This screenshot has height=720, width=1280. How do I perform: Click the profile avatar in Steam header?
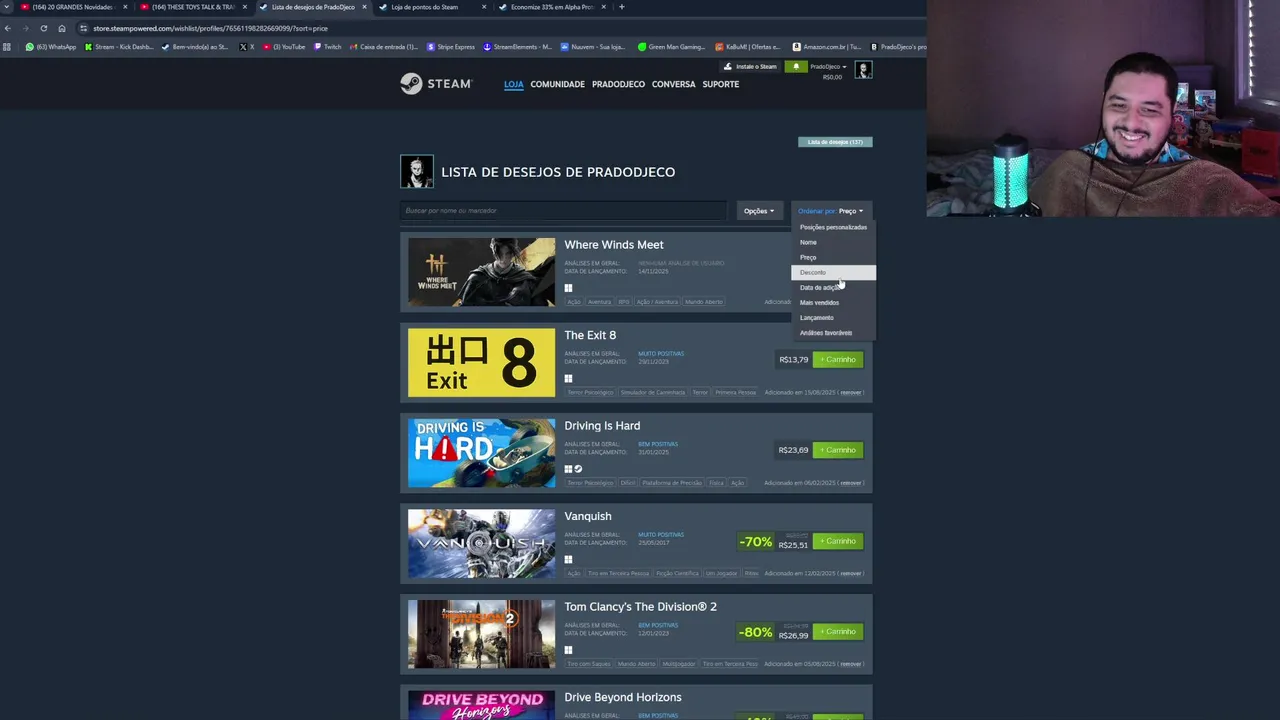[864, 70]
